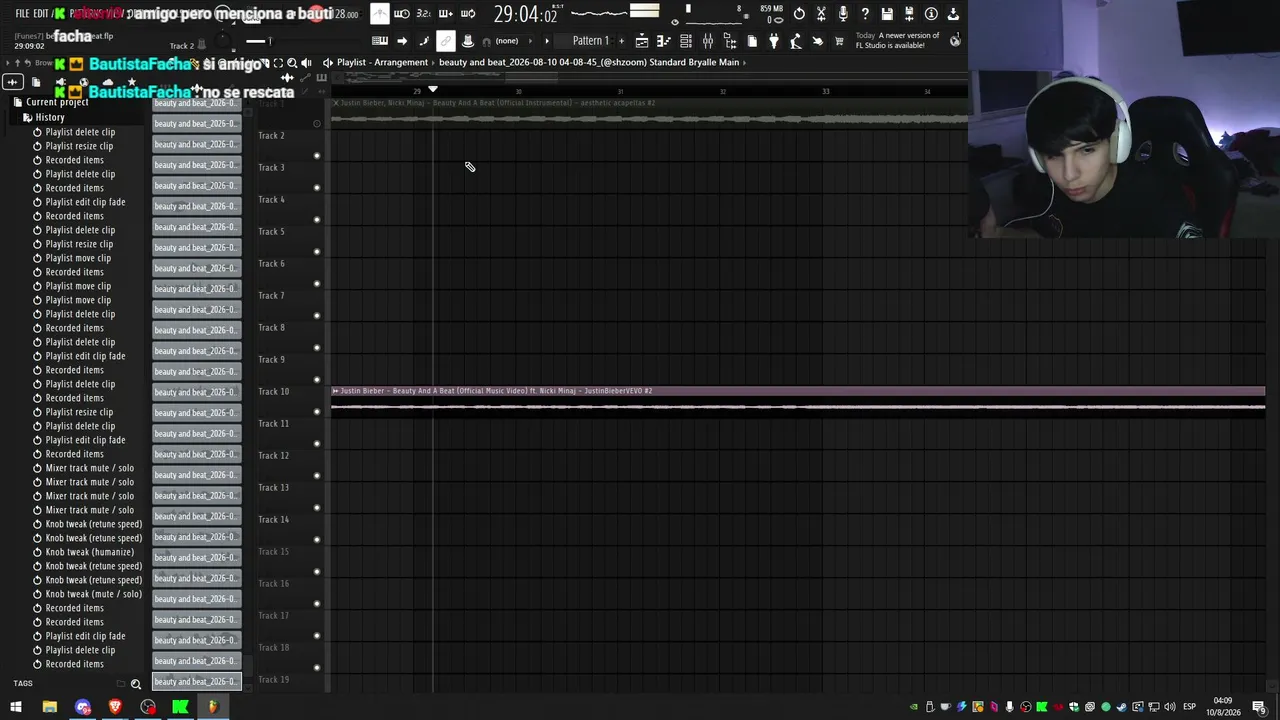Toggle loop recording
This screenshot has width=1280, height=720.
point(468,14)
